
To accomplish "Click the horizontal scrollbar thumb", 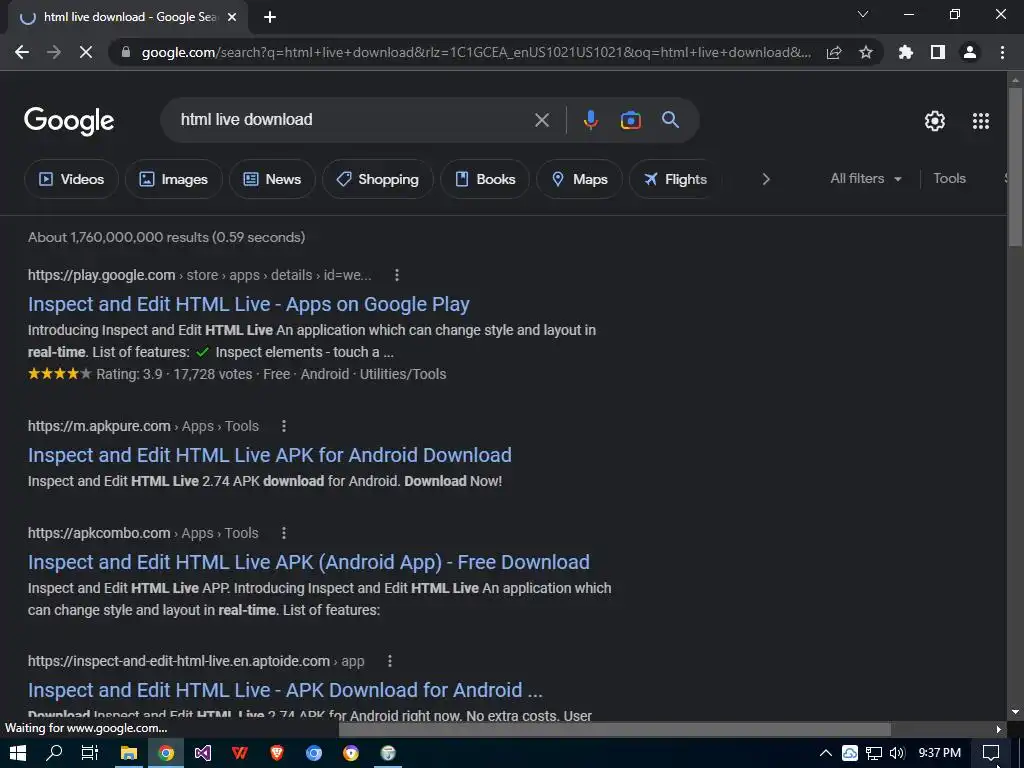I will click(615, 729).
